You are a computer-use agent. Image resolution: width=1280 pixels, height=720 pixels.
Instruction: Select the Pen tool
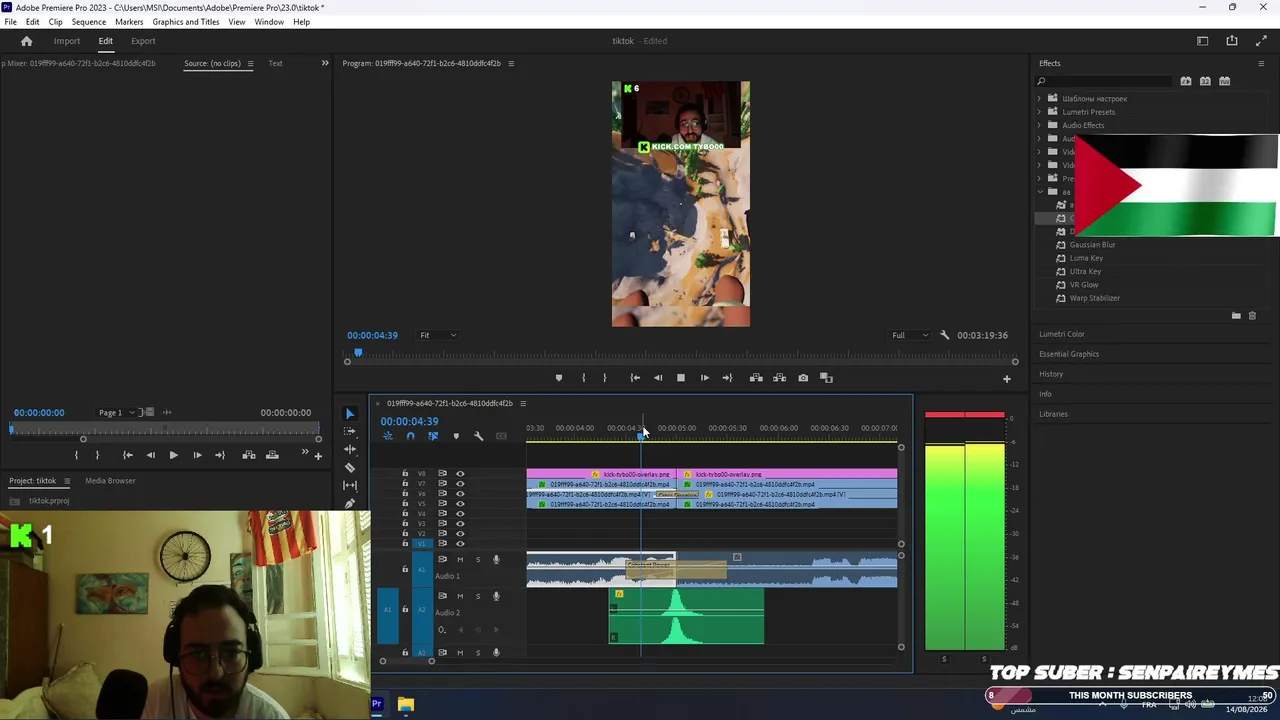(x=350, y=503)
